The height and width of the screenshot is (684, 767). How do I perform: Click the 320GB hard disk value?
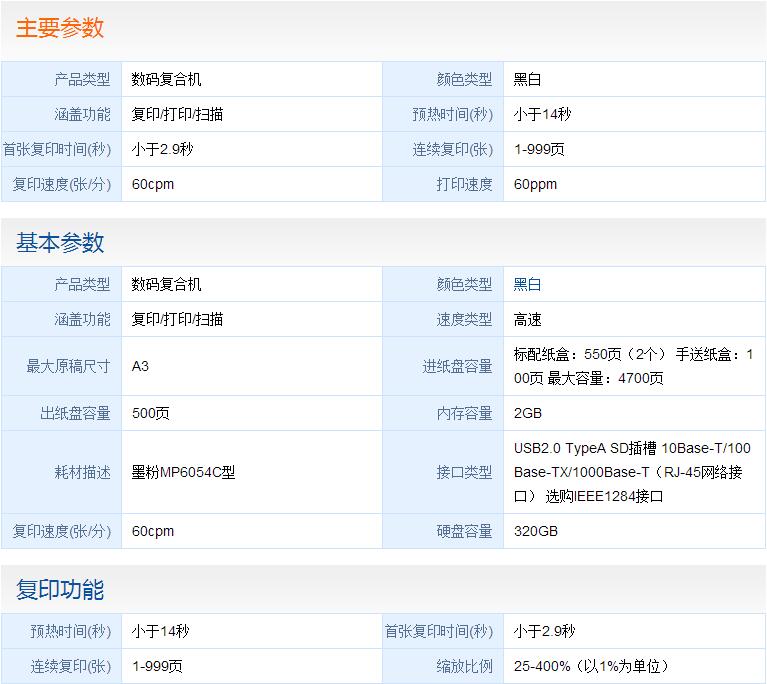(536, 531)
